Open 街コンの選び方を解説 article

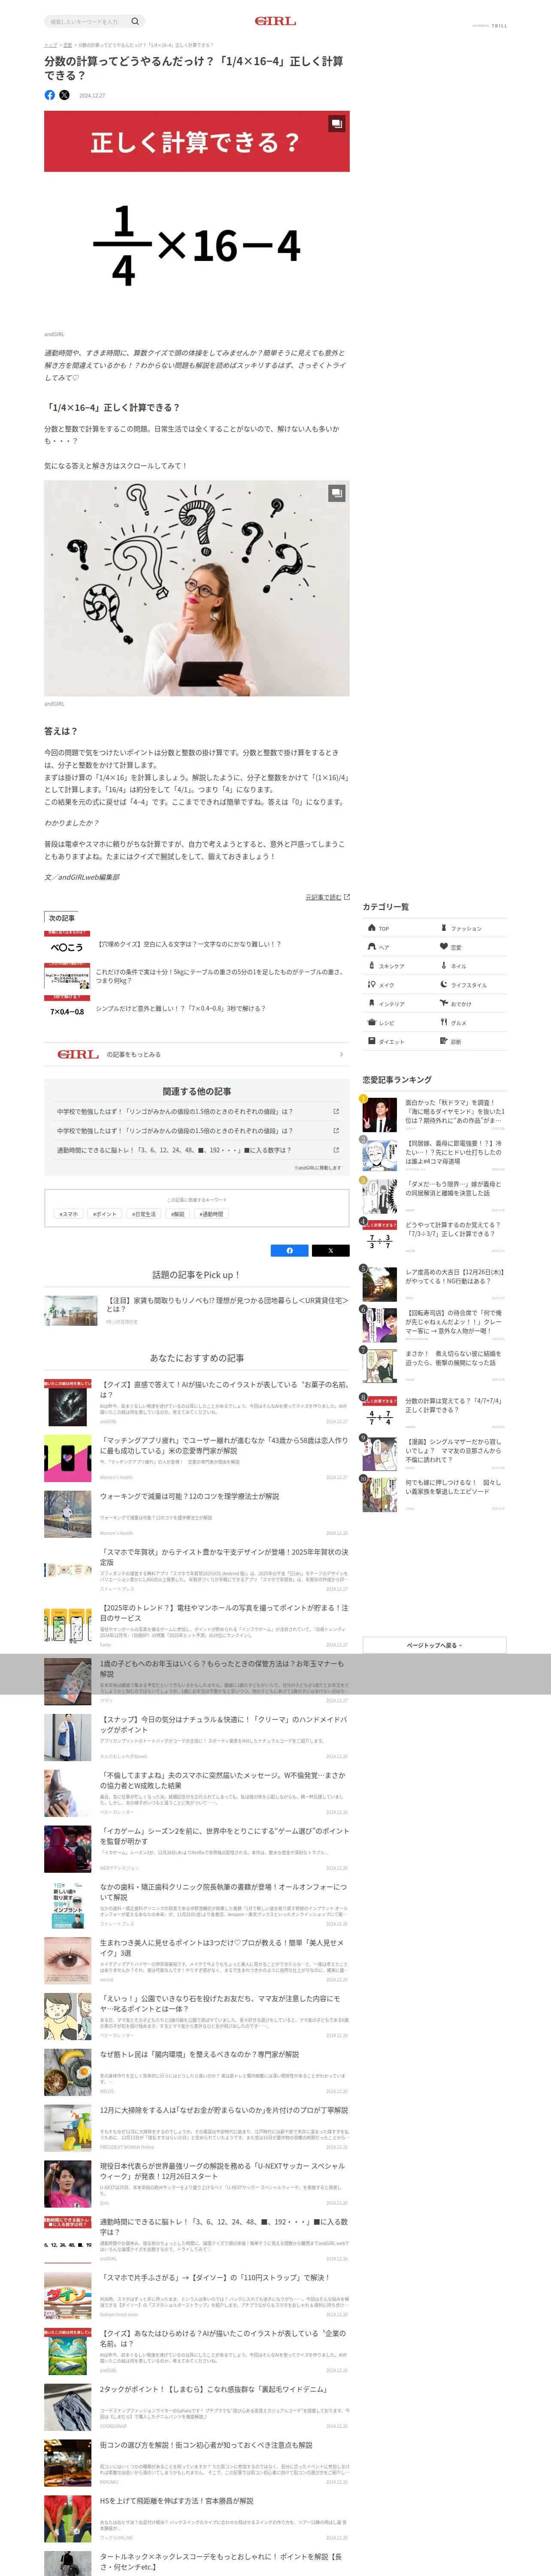(197, 2464)
